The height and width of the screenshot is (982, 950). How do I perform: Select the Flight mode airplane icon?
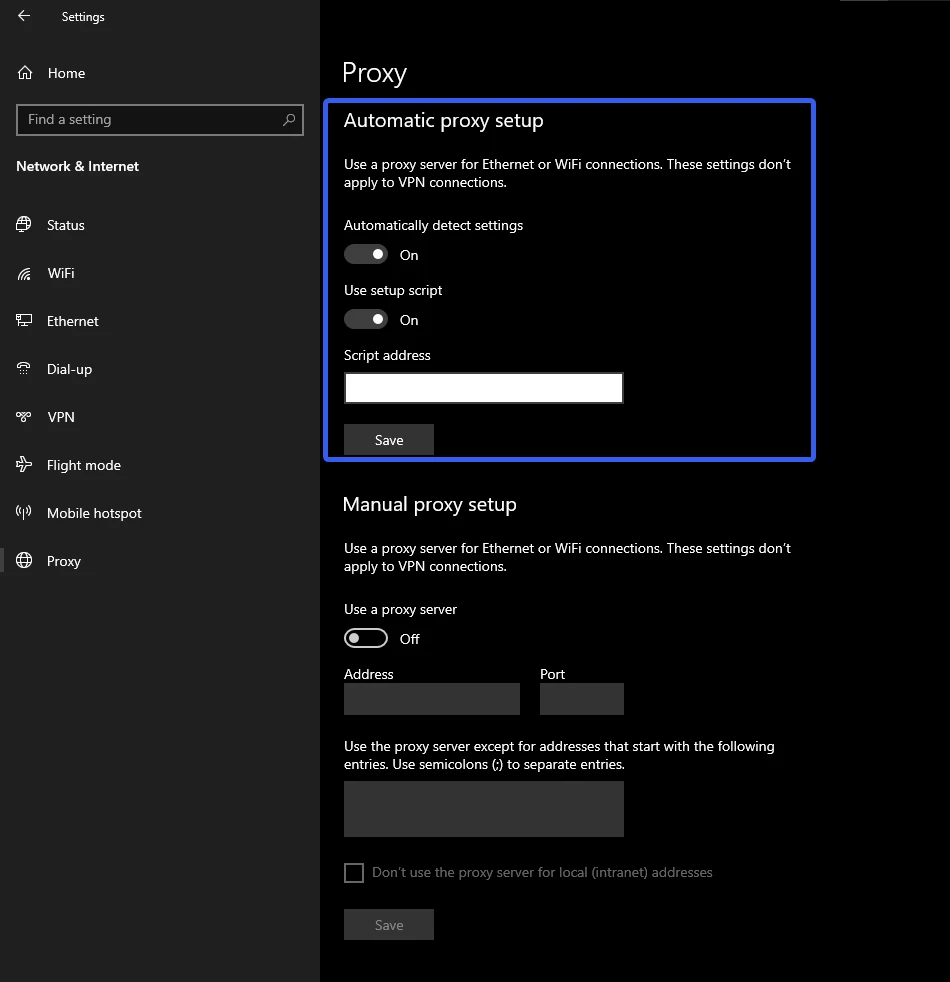[x=25, y=465]
